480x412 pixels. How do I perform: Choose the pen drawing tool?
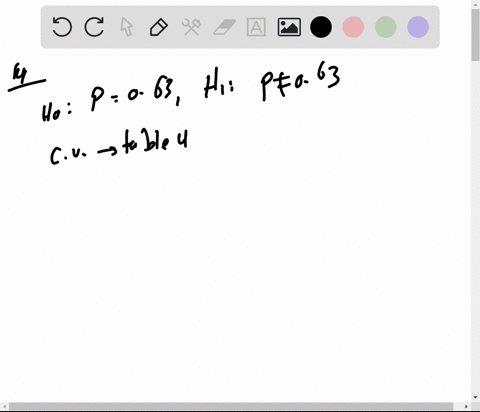[159, 27]
